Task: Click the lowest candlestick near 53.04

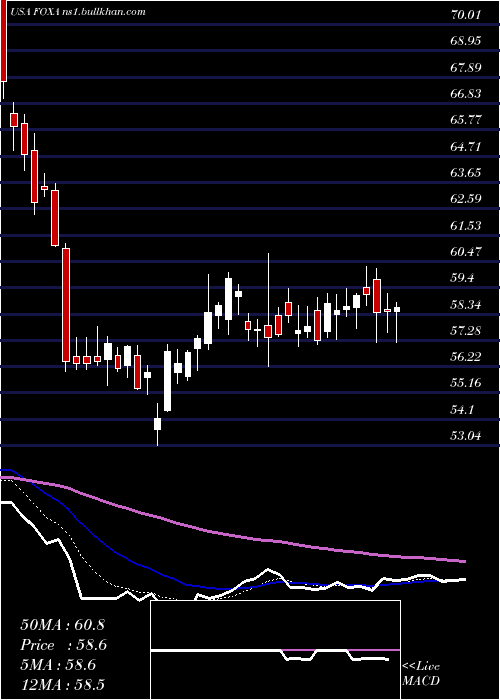Action: [157, 424]
